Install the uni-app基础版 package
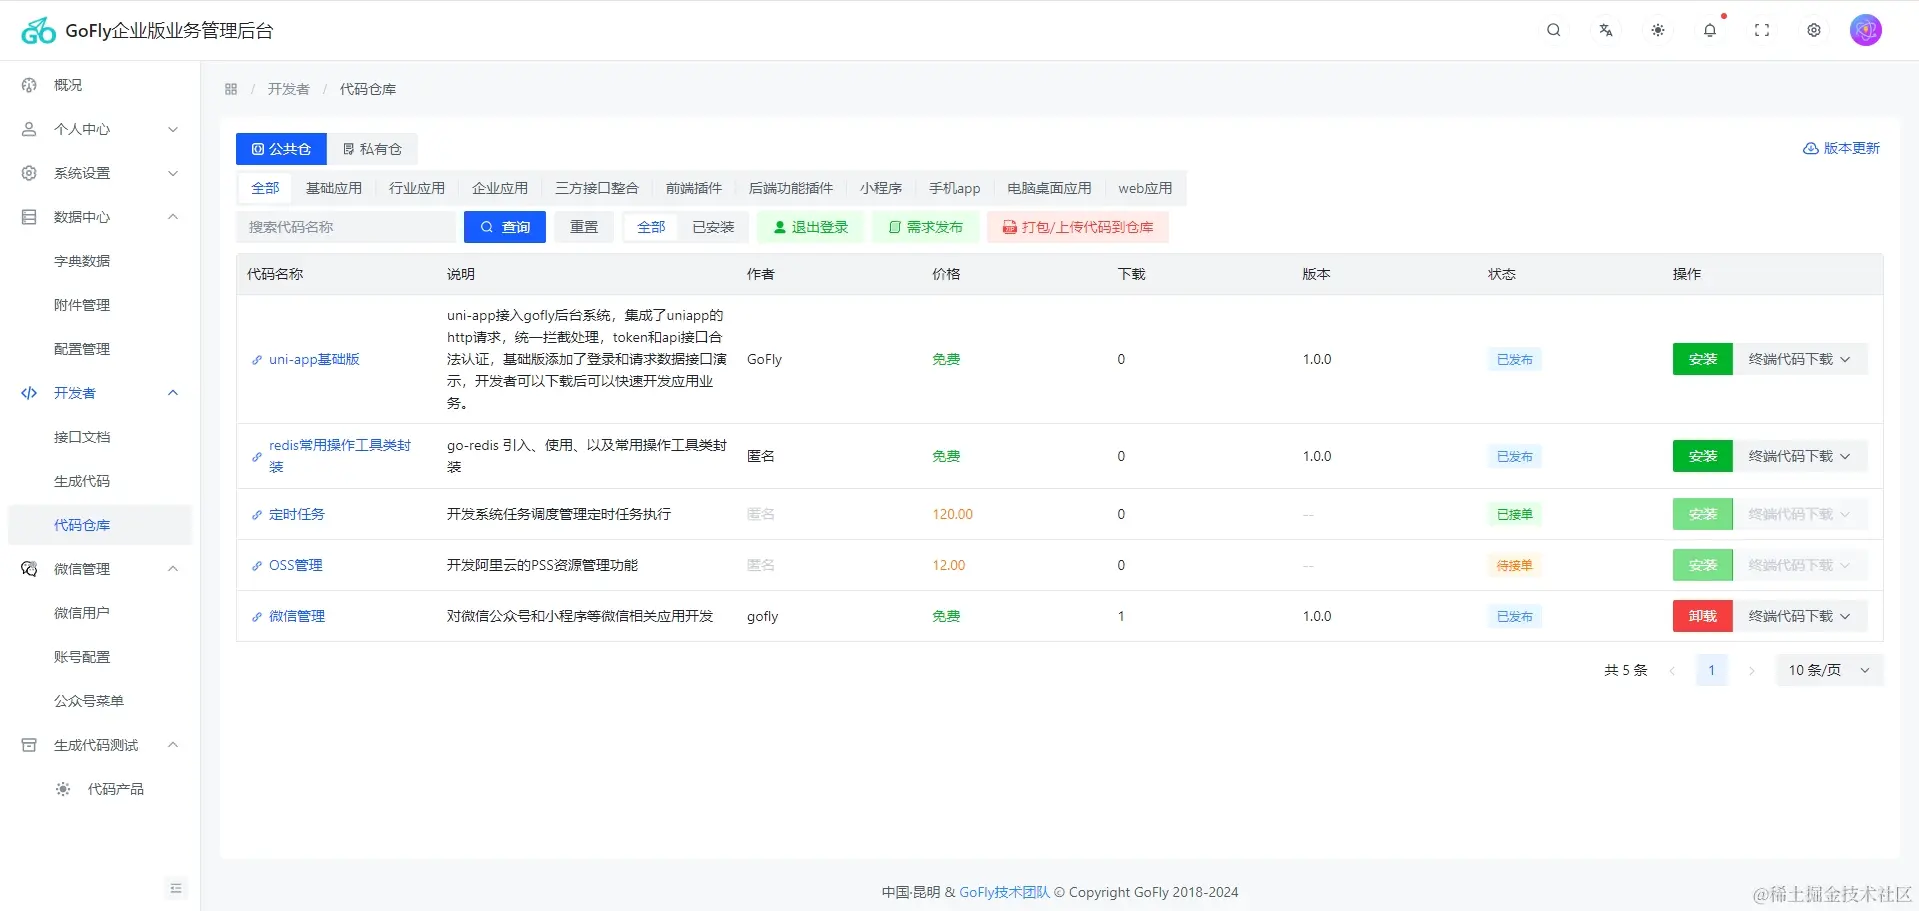Screen dimensions: 1919x911 pos(1703,359)
